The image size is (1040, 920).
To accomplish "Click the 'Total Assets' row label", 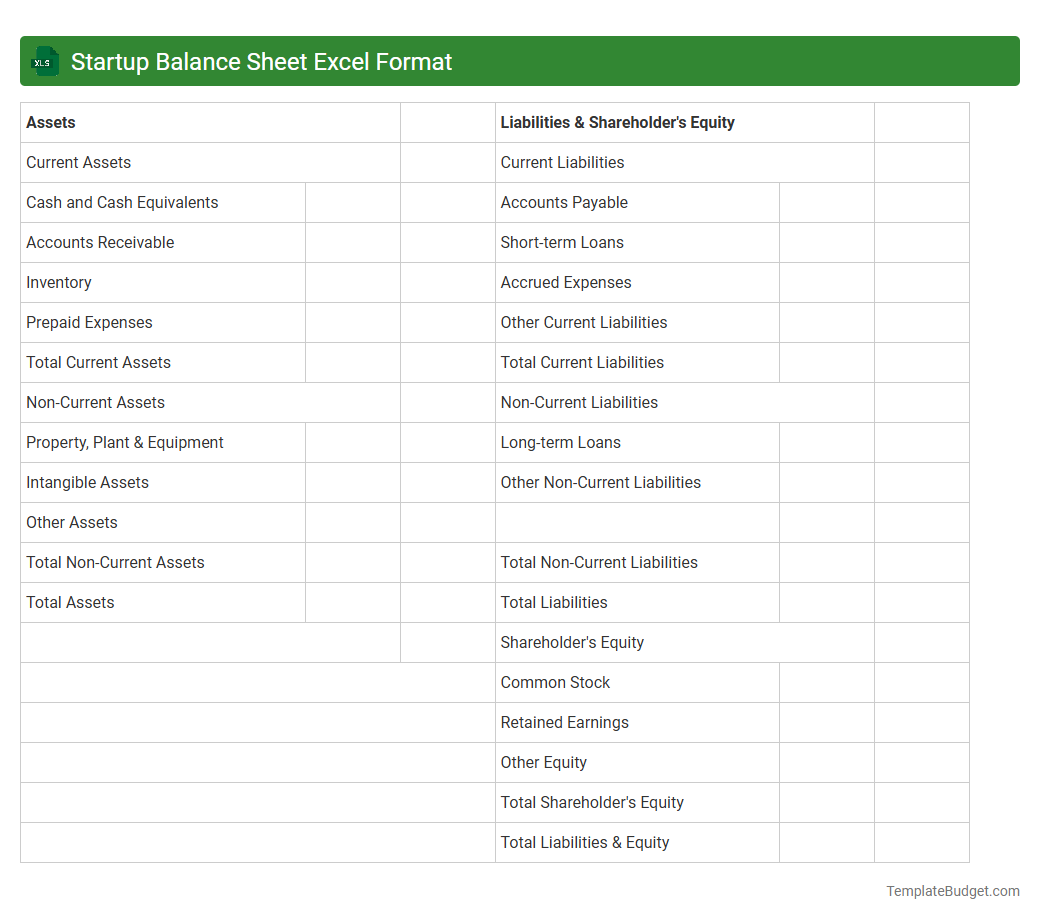I will 70,602.
